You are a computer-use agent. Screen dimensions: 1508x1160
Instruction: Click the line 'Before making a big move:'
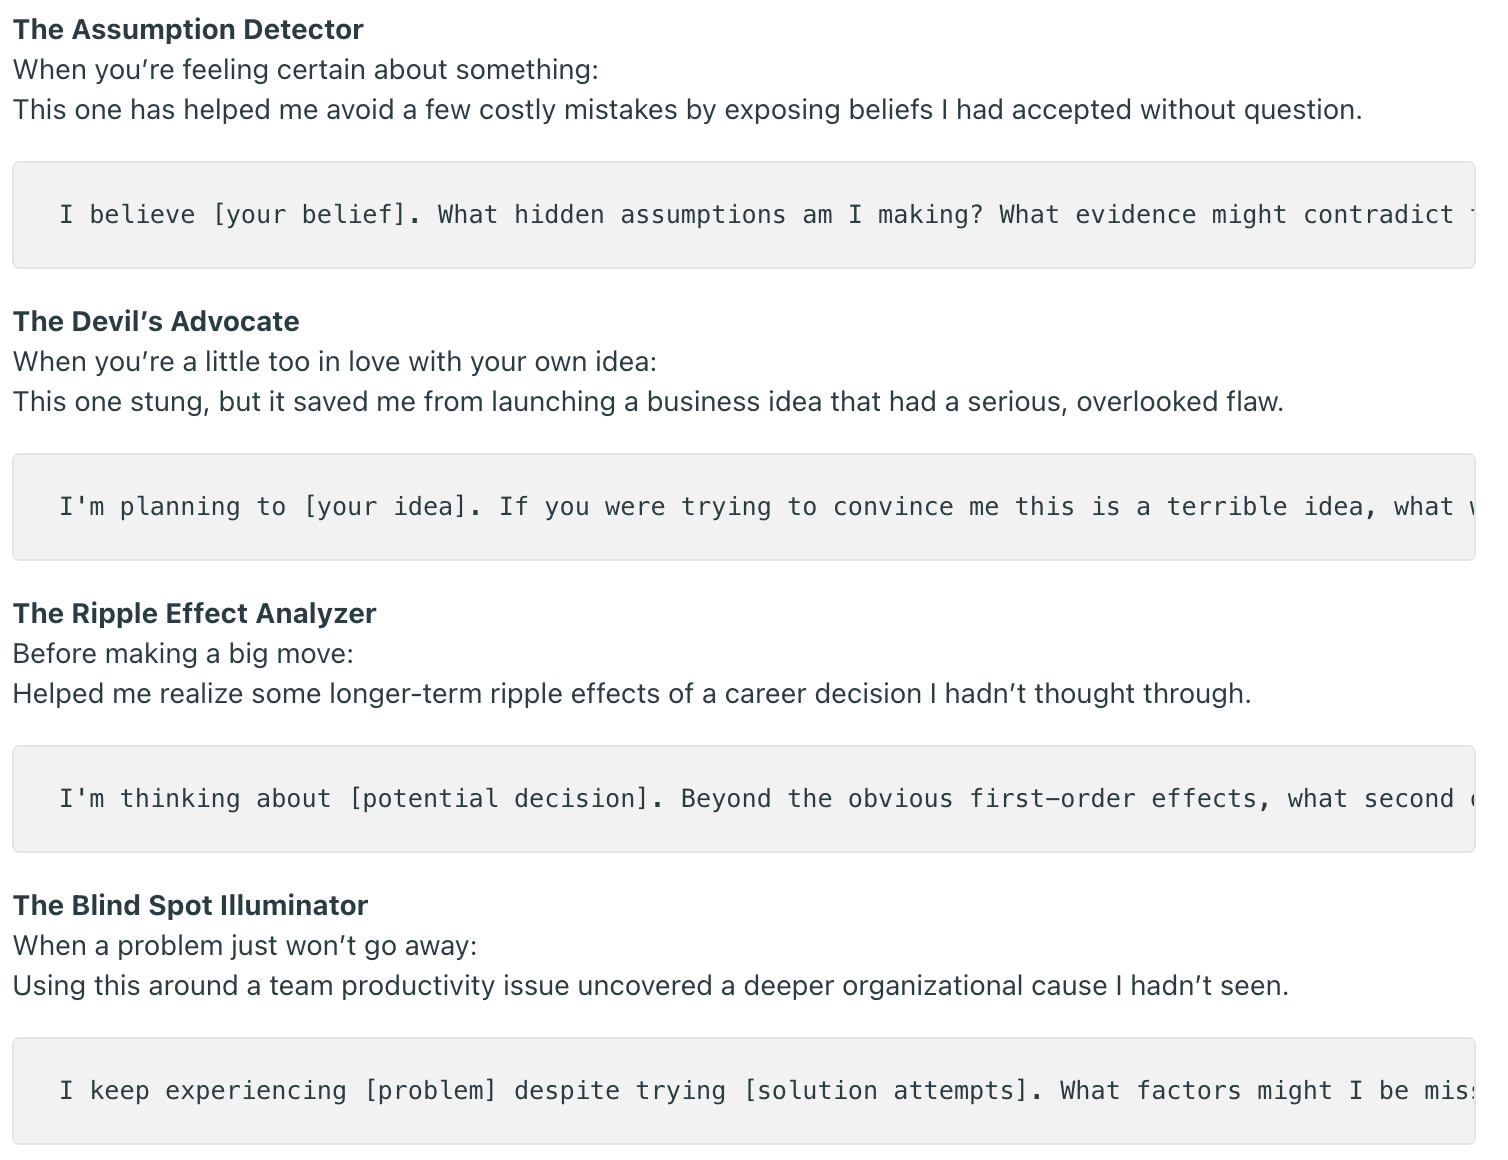coord(183,654)
